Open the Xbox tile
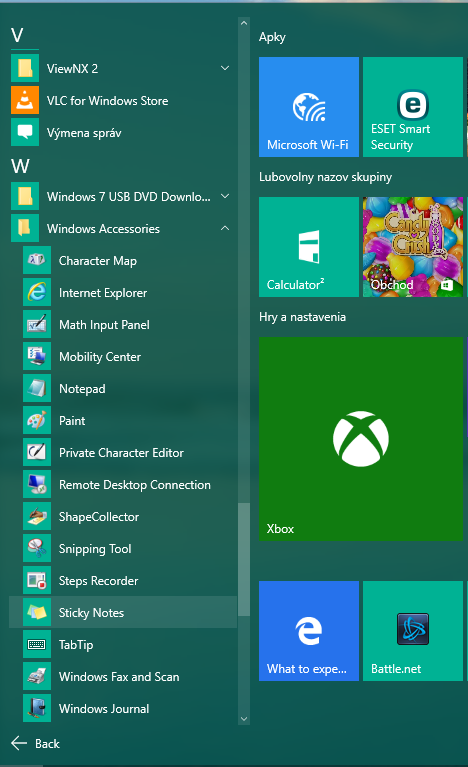This screenshot has height=767, width=468. point(361,439)
